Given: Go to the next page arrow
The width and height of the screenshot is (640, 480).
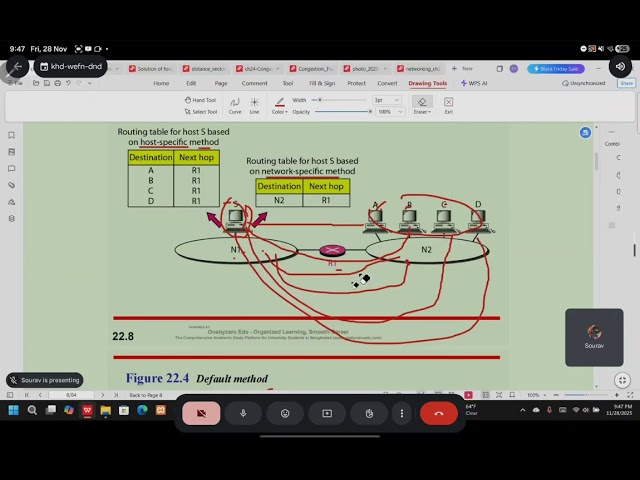Looking at the screenshot, I should [x=102, y=395].
